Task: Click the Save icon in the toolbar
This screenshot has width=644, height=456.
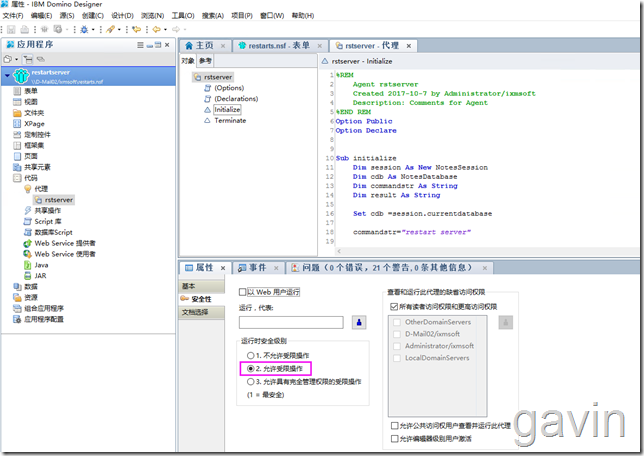Action: (x=11, y=29)
